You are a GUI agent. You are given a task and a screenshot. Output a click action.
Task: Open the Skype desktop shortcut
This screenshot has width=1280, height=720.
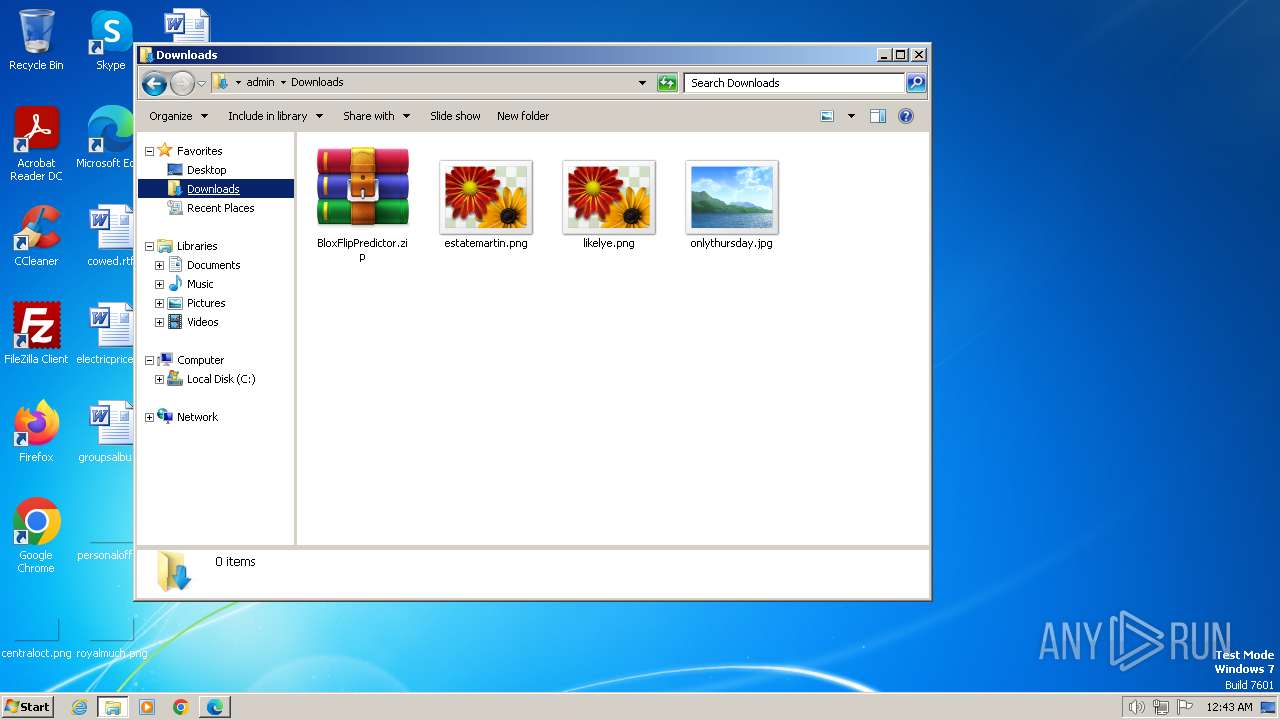click(110, 40)
